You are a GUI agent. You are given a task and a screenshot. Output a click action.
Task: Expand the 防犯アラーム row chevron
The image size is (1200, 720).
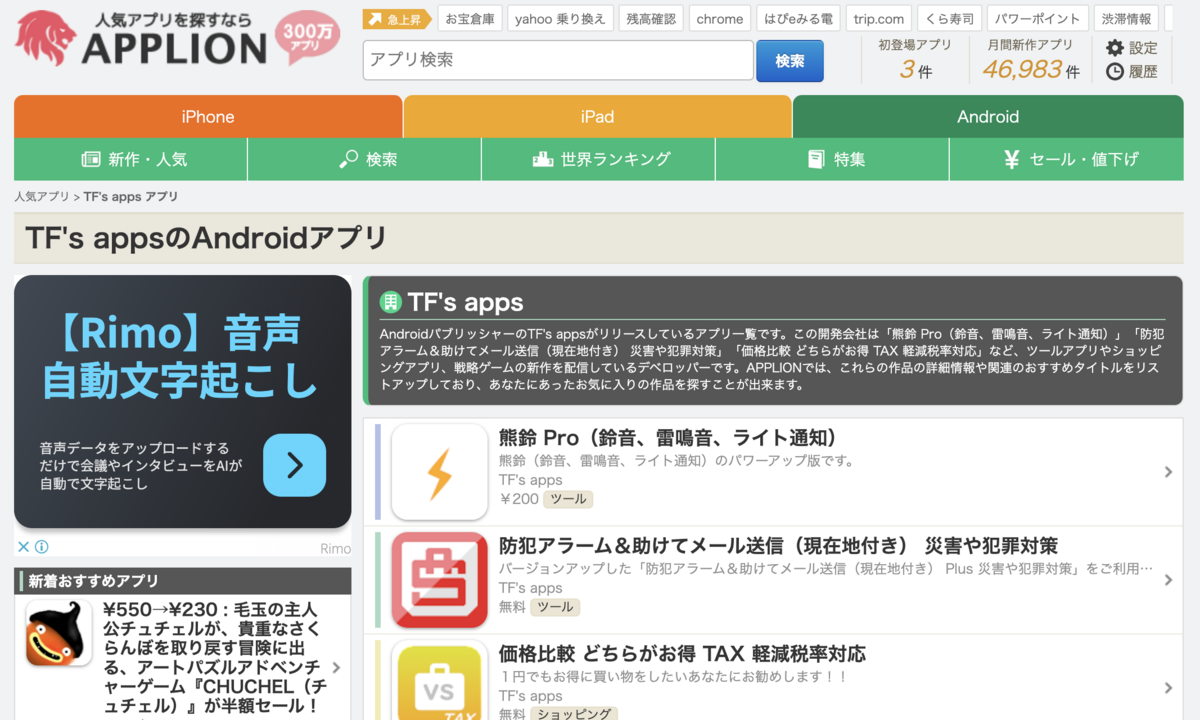click(x=1168, y=580)
